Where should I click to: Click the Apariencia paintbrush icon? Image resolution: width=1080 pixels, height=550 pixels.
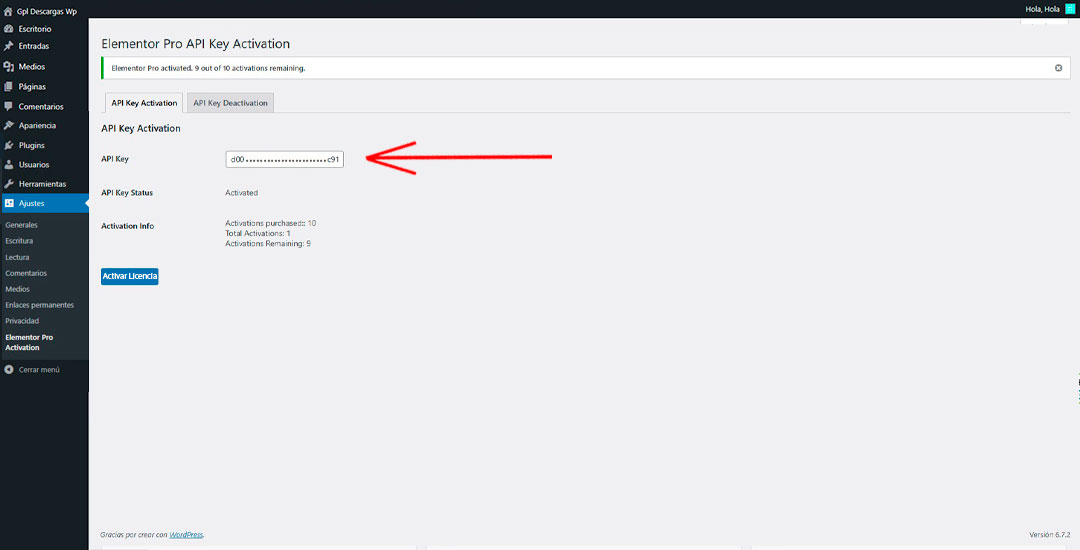click(8, 125)
